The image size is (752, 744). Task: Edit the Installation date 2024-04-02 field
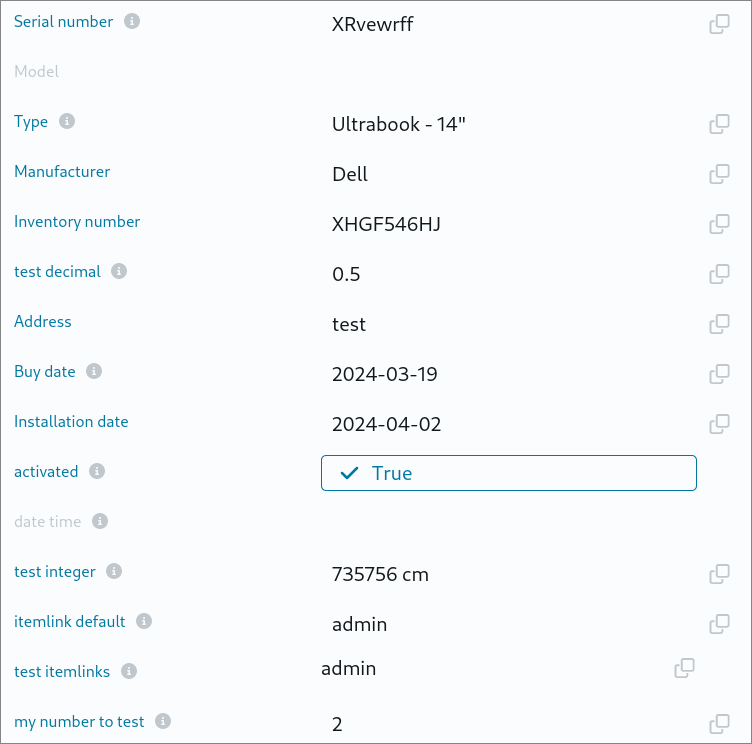[386, 424]
